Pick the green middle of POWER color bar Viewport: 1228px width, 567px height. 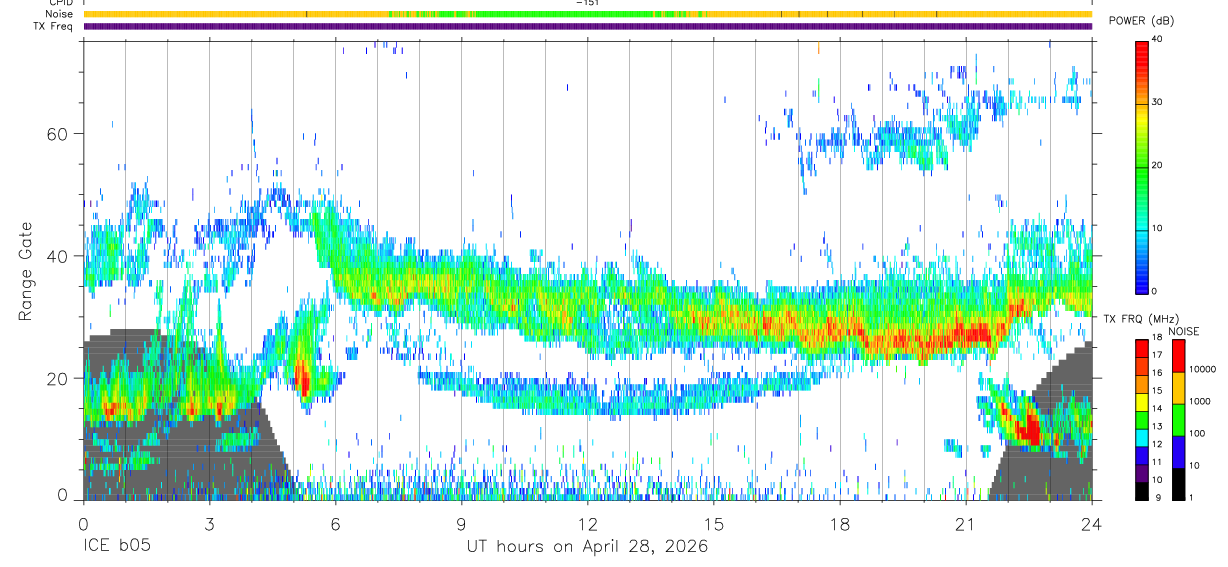(x=1141, y=170)
